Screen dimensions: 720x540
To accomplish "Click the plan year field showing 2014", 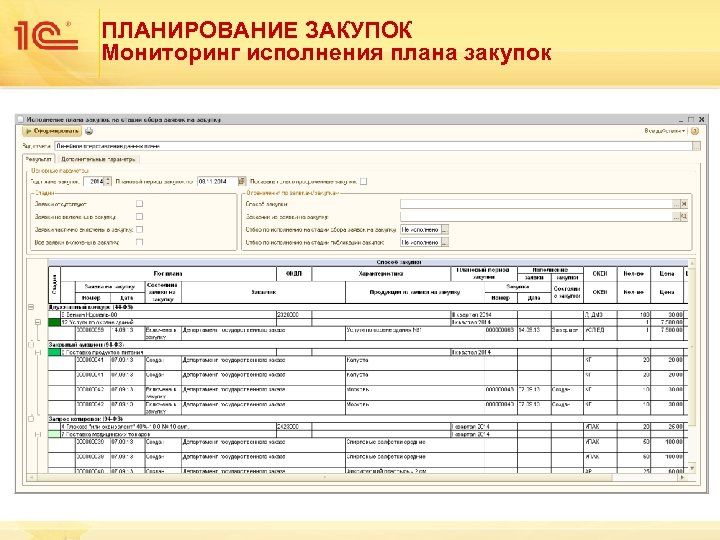I will [x=94, y=181].
